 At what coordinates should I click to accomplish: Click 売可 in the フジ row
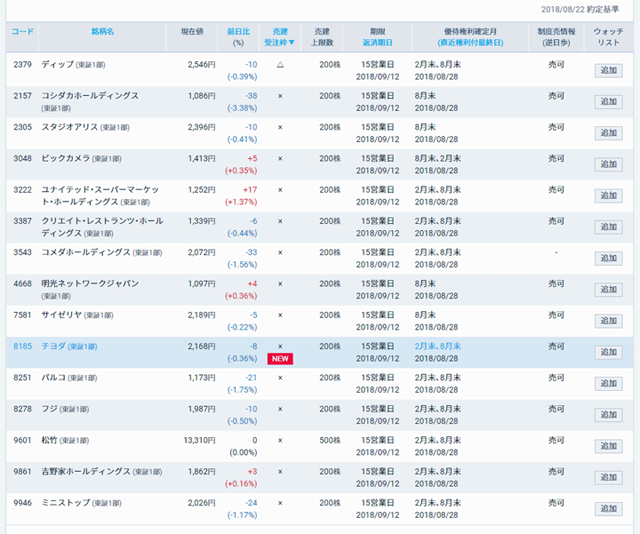pos(556,409)
